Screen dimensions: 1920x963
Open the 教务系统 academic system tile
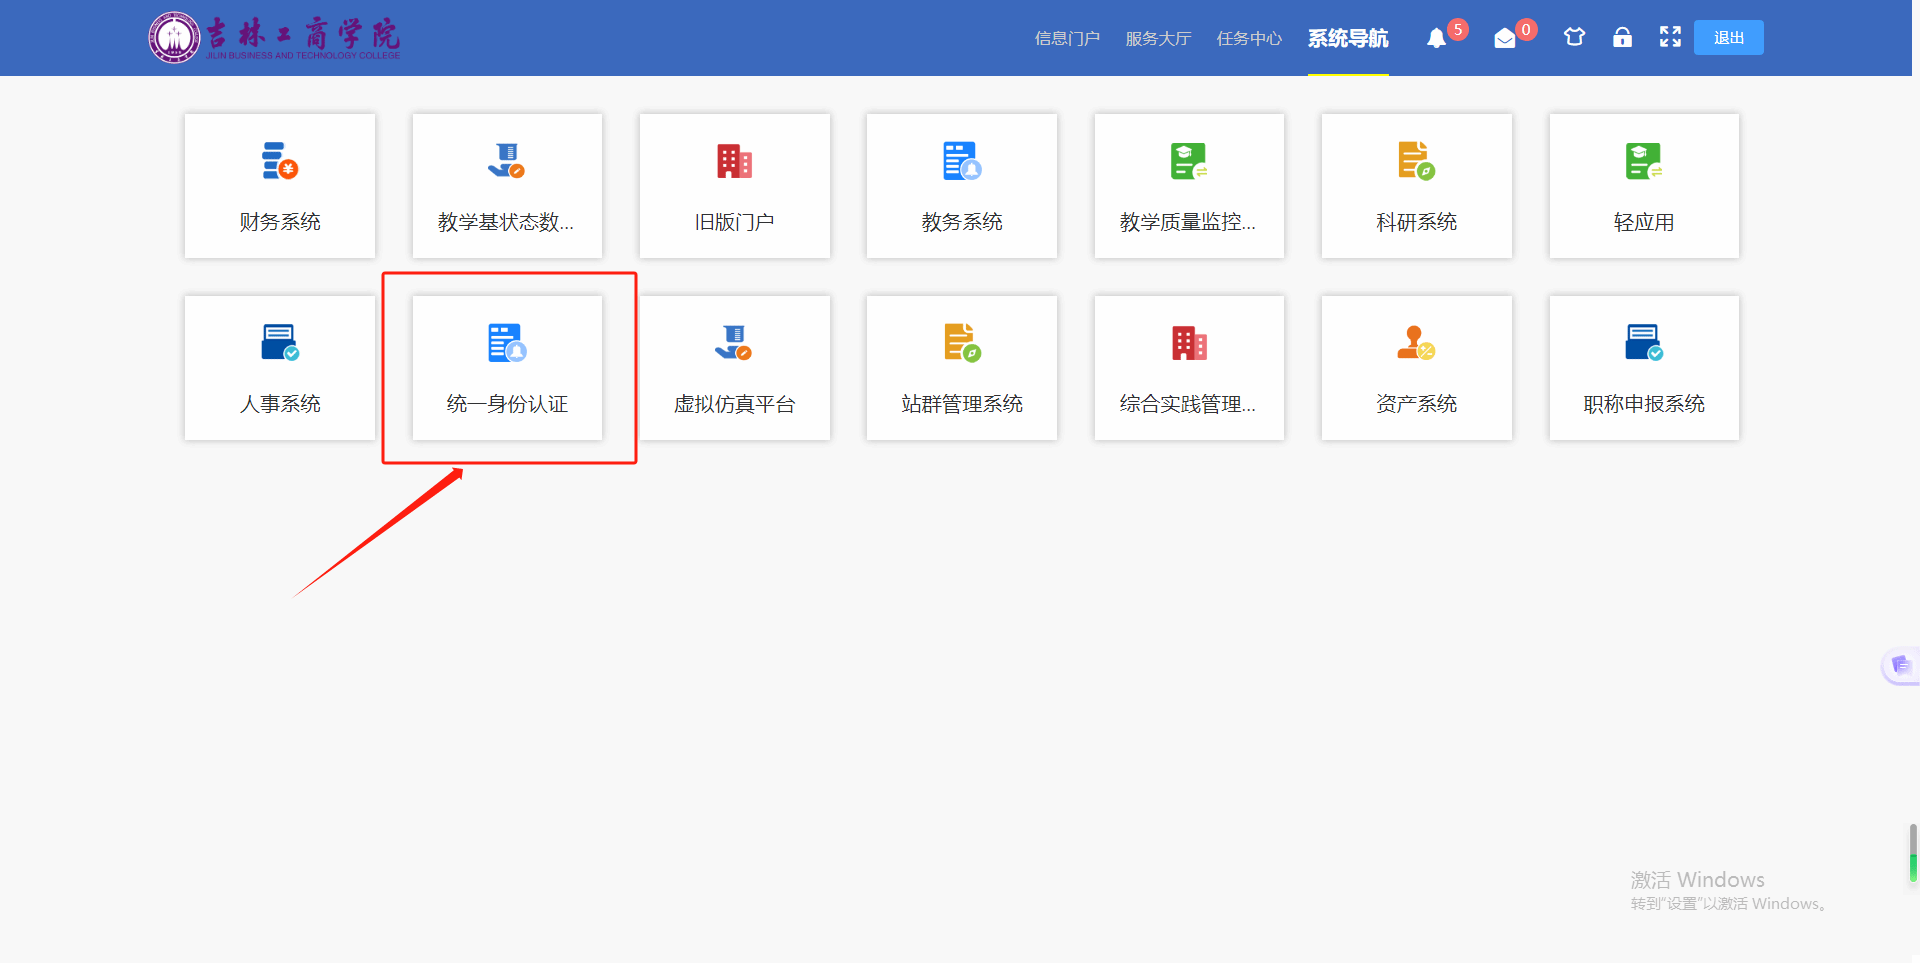point(961,186)
